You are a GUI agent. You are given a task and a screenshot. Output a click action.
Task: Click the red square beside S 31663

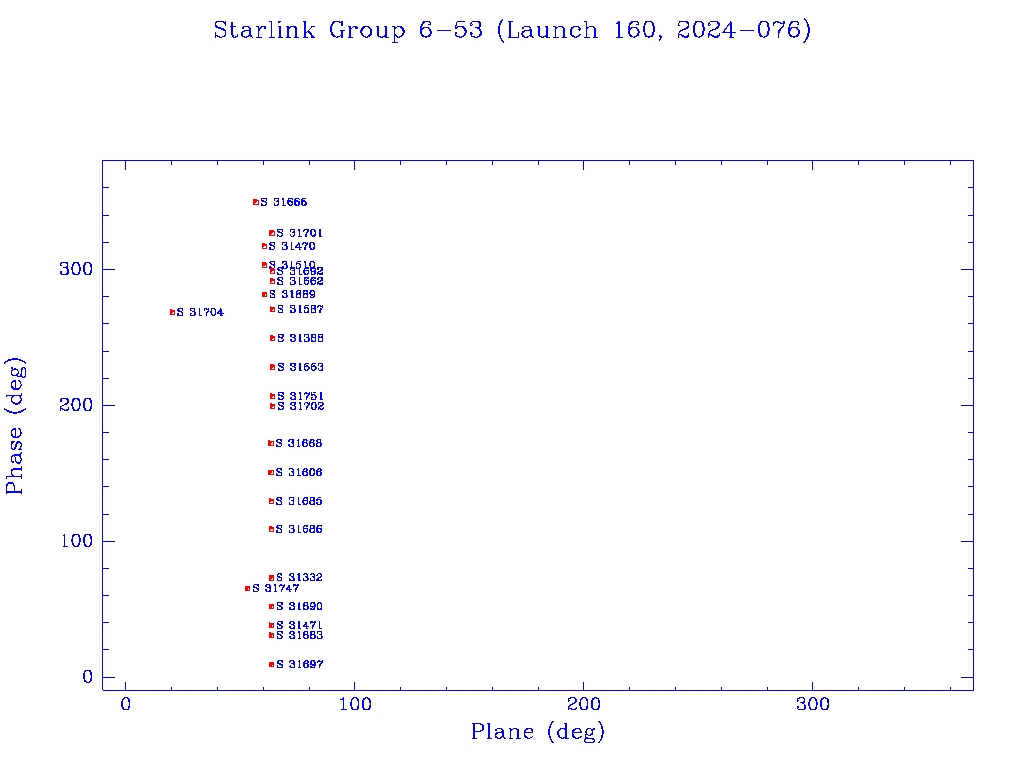[272, 367]
